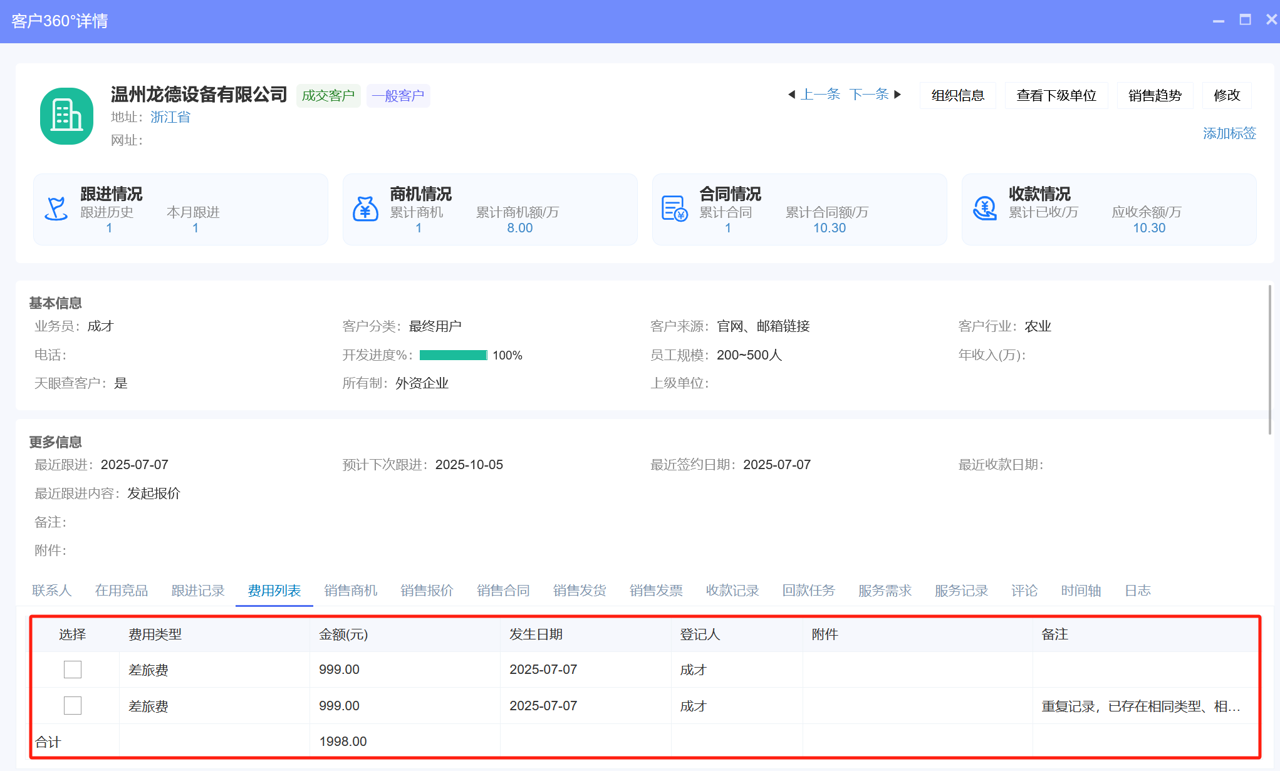Open the 时间轴 tab
The height and width of the screenshot is (771, 1280).
coord(1080,590)
